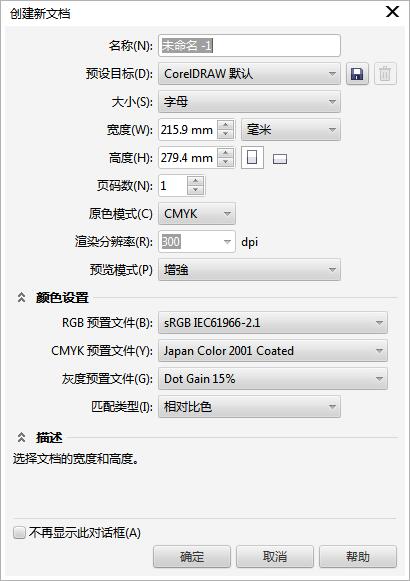Click the 帮助 button
Screen dimensions: 410x581
click(x=358, y=556)
